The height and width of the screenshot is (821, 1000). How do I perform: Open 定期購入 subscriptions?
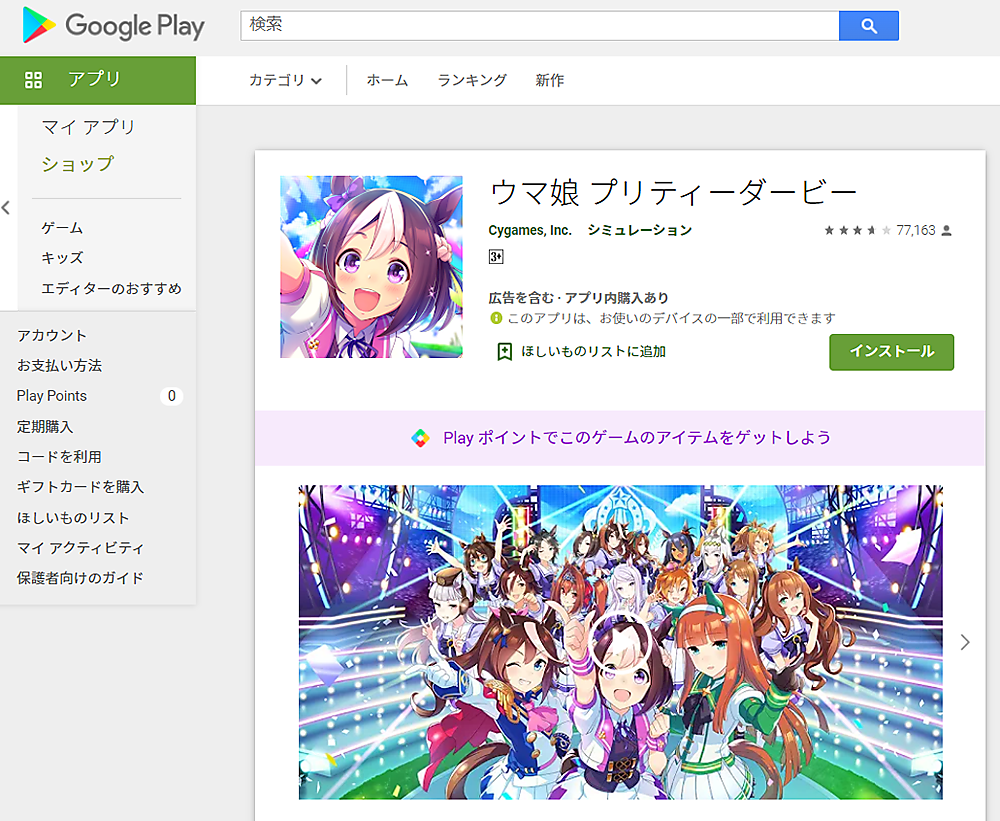(45, 426)
